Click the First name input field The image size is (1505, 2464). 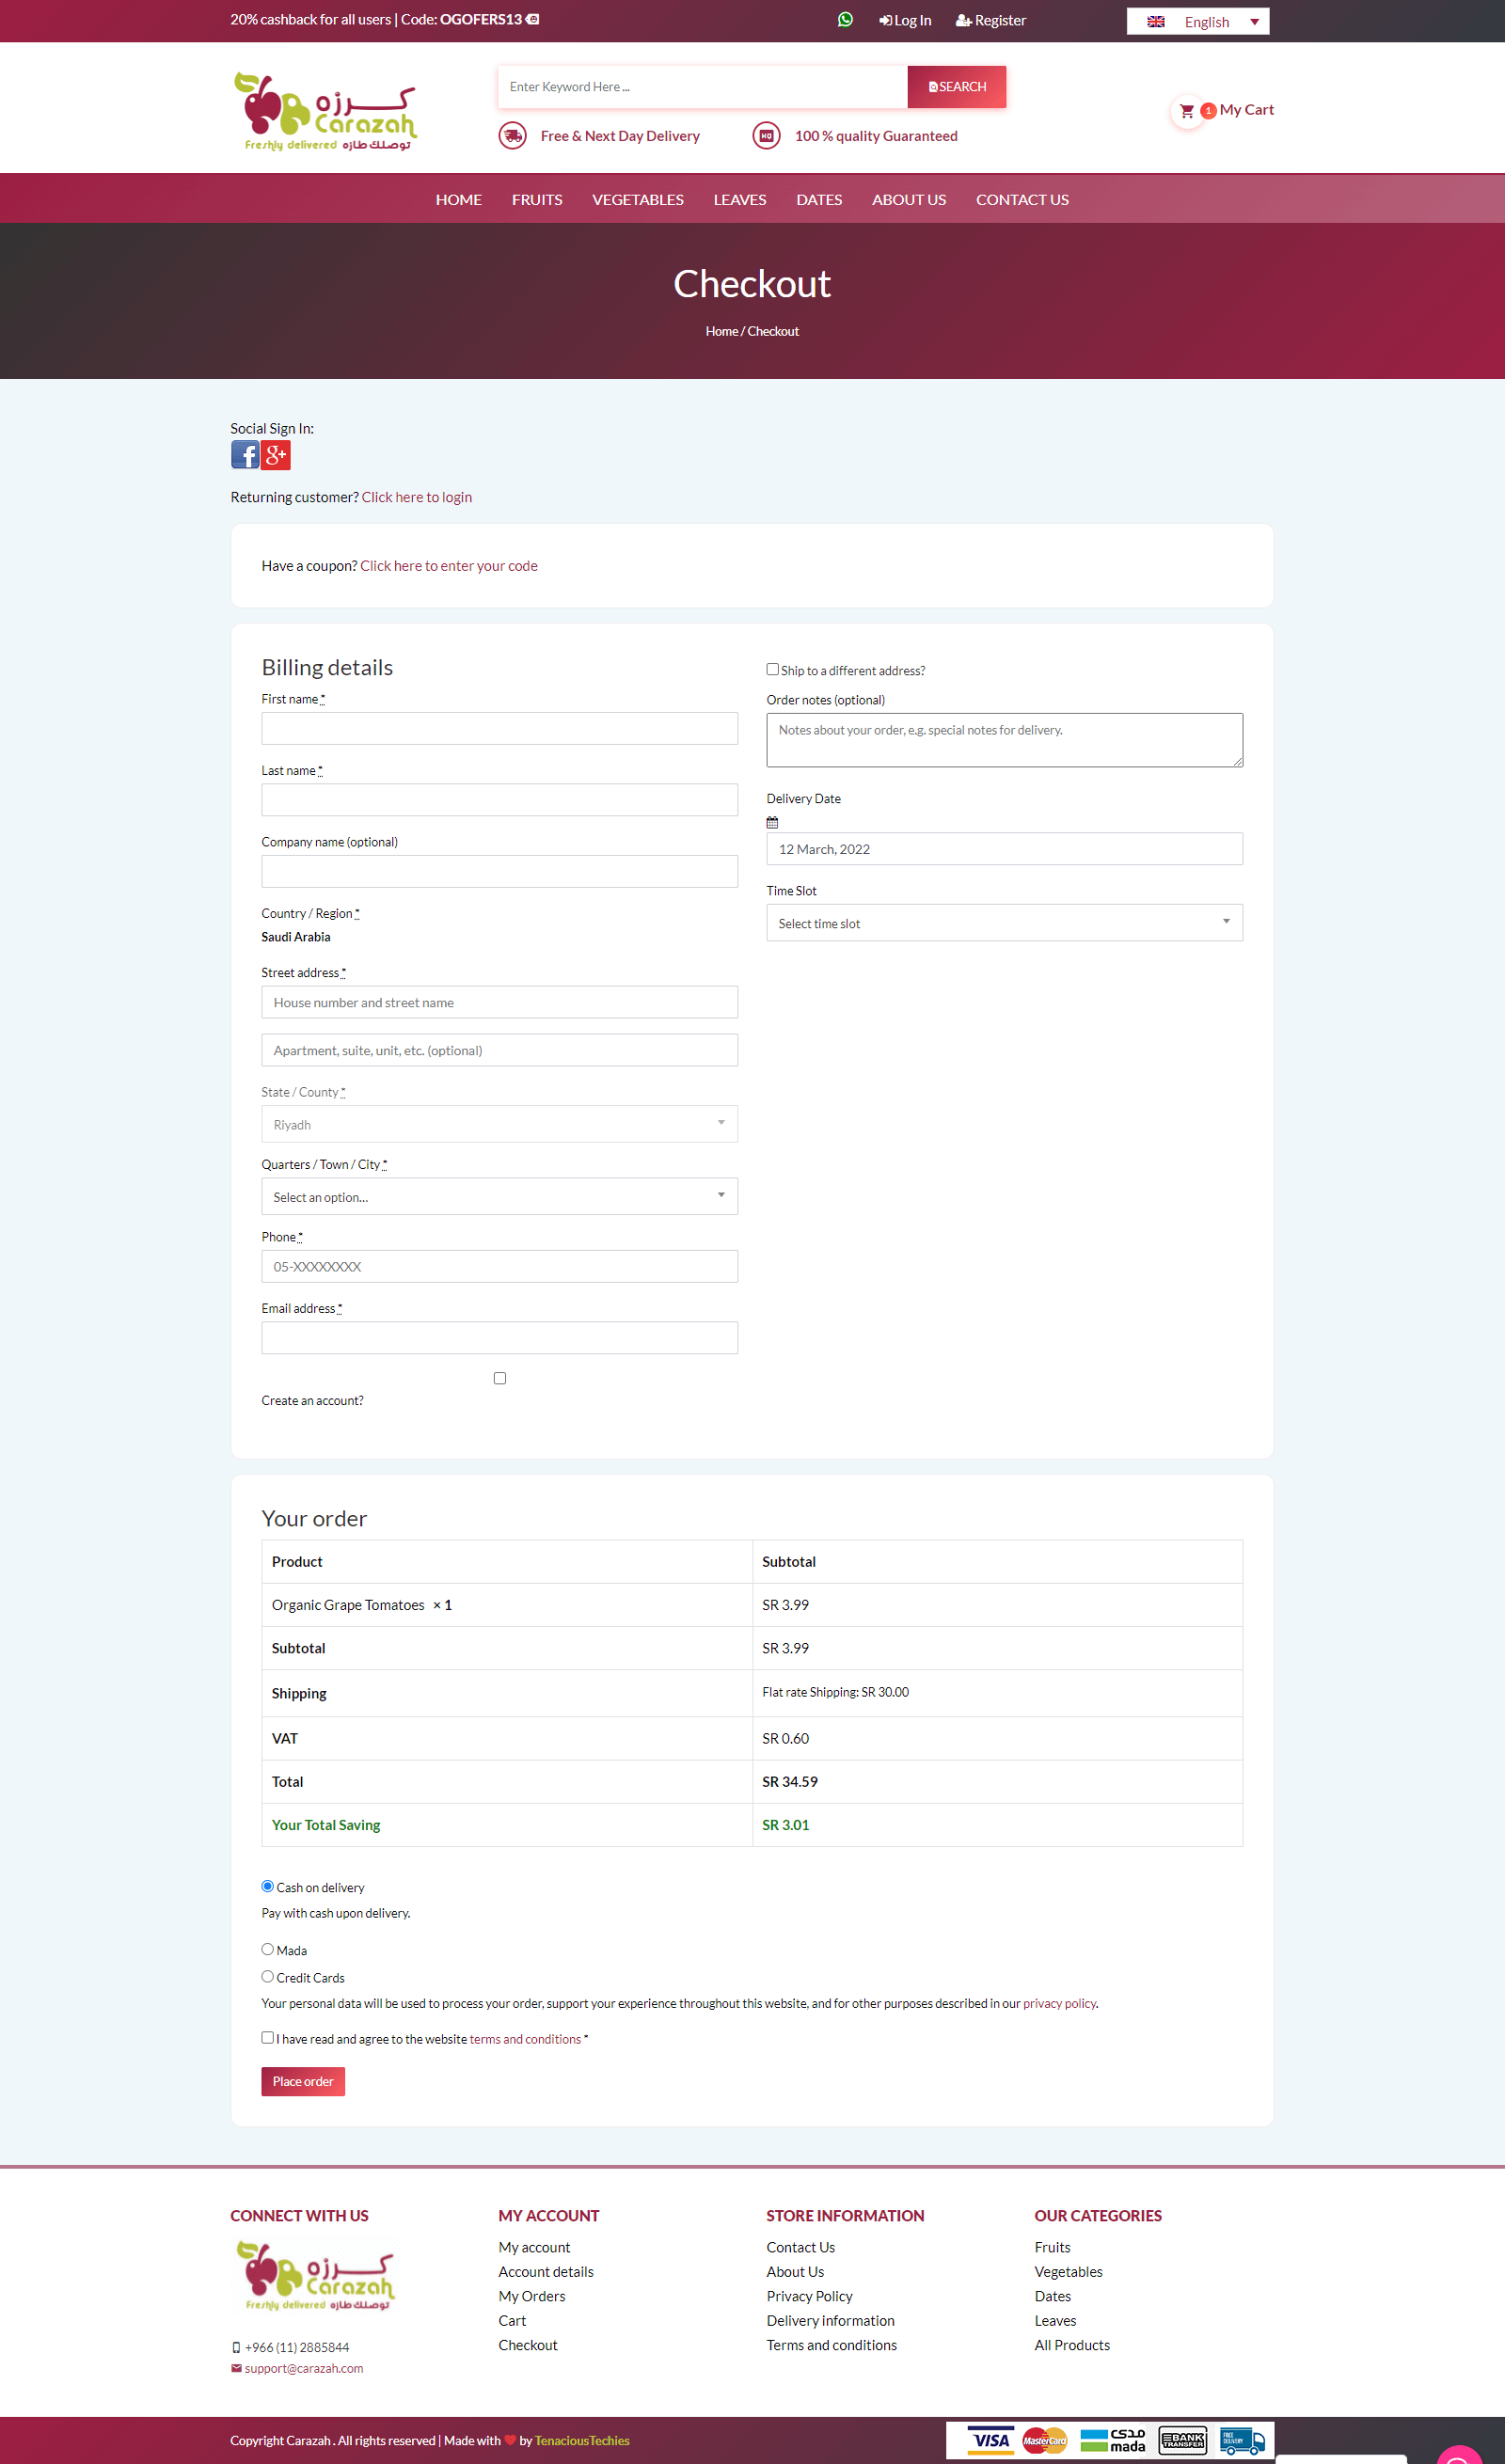(499, 728)
